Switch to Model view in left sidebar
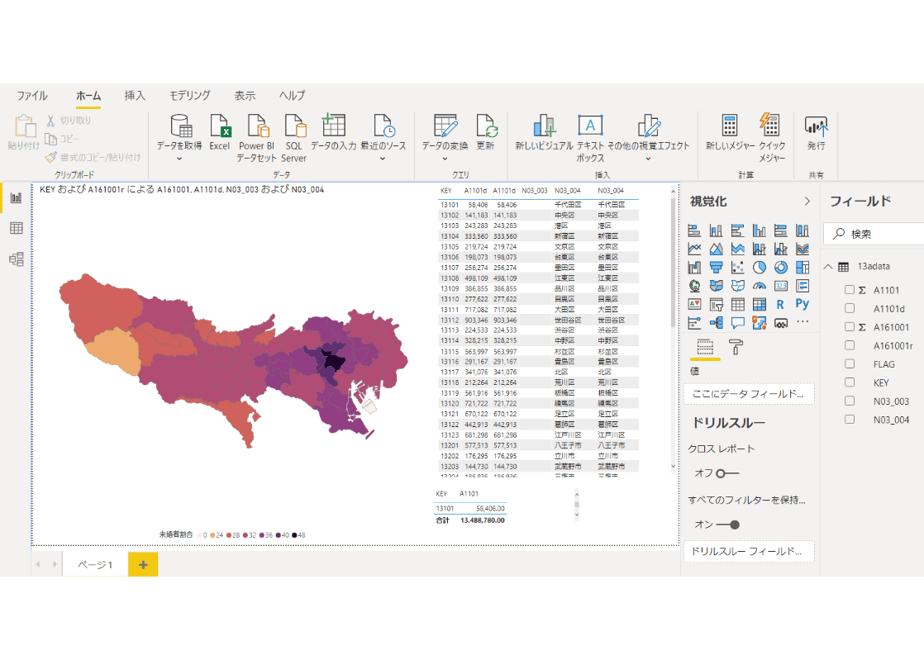This screenshot has width=924, height=660. coord(16,259)
